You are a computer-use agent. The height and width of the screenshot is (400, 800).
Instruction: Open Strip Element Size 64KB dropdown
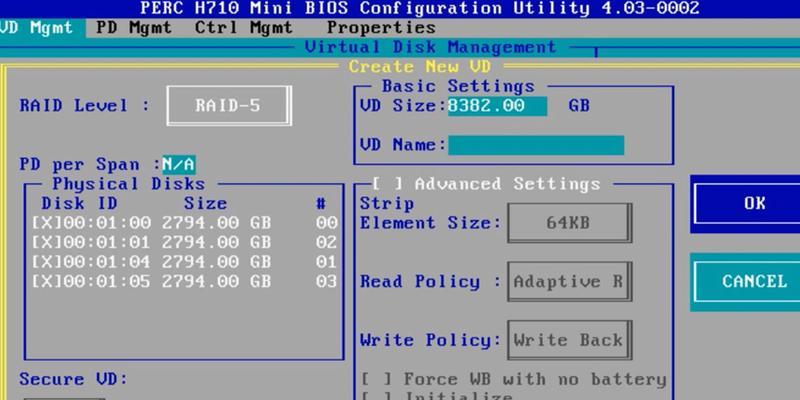point(569,223)
